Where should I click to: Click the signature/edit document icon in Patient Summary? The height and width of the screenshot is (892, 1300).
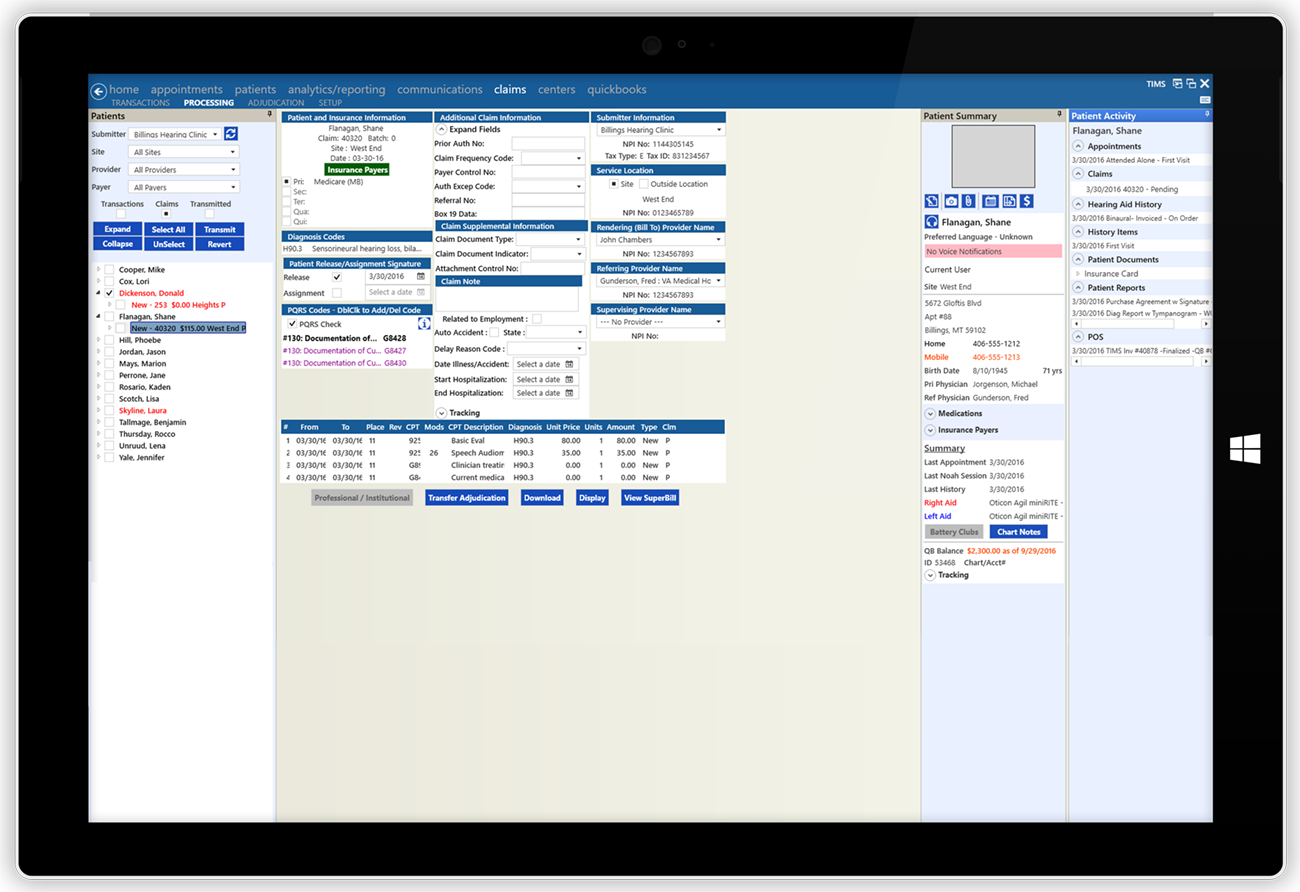(x=931, y=200)
